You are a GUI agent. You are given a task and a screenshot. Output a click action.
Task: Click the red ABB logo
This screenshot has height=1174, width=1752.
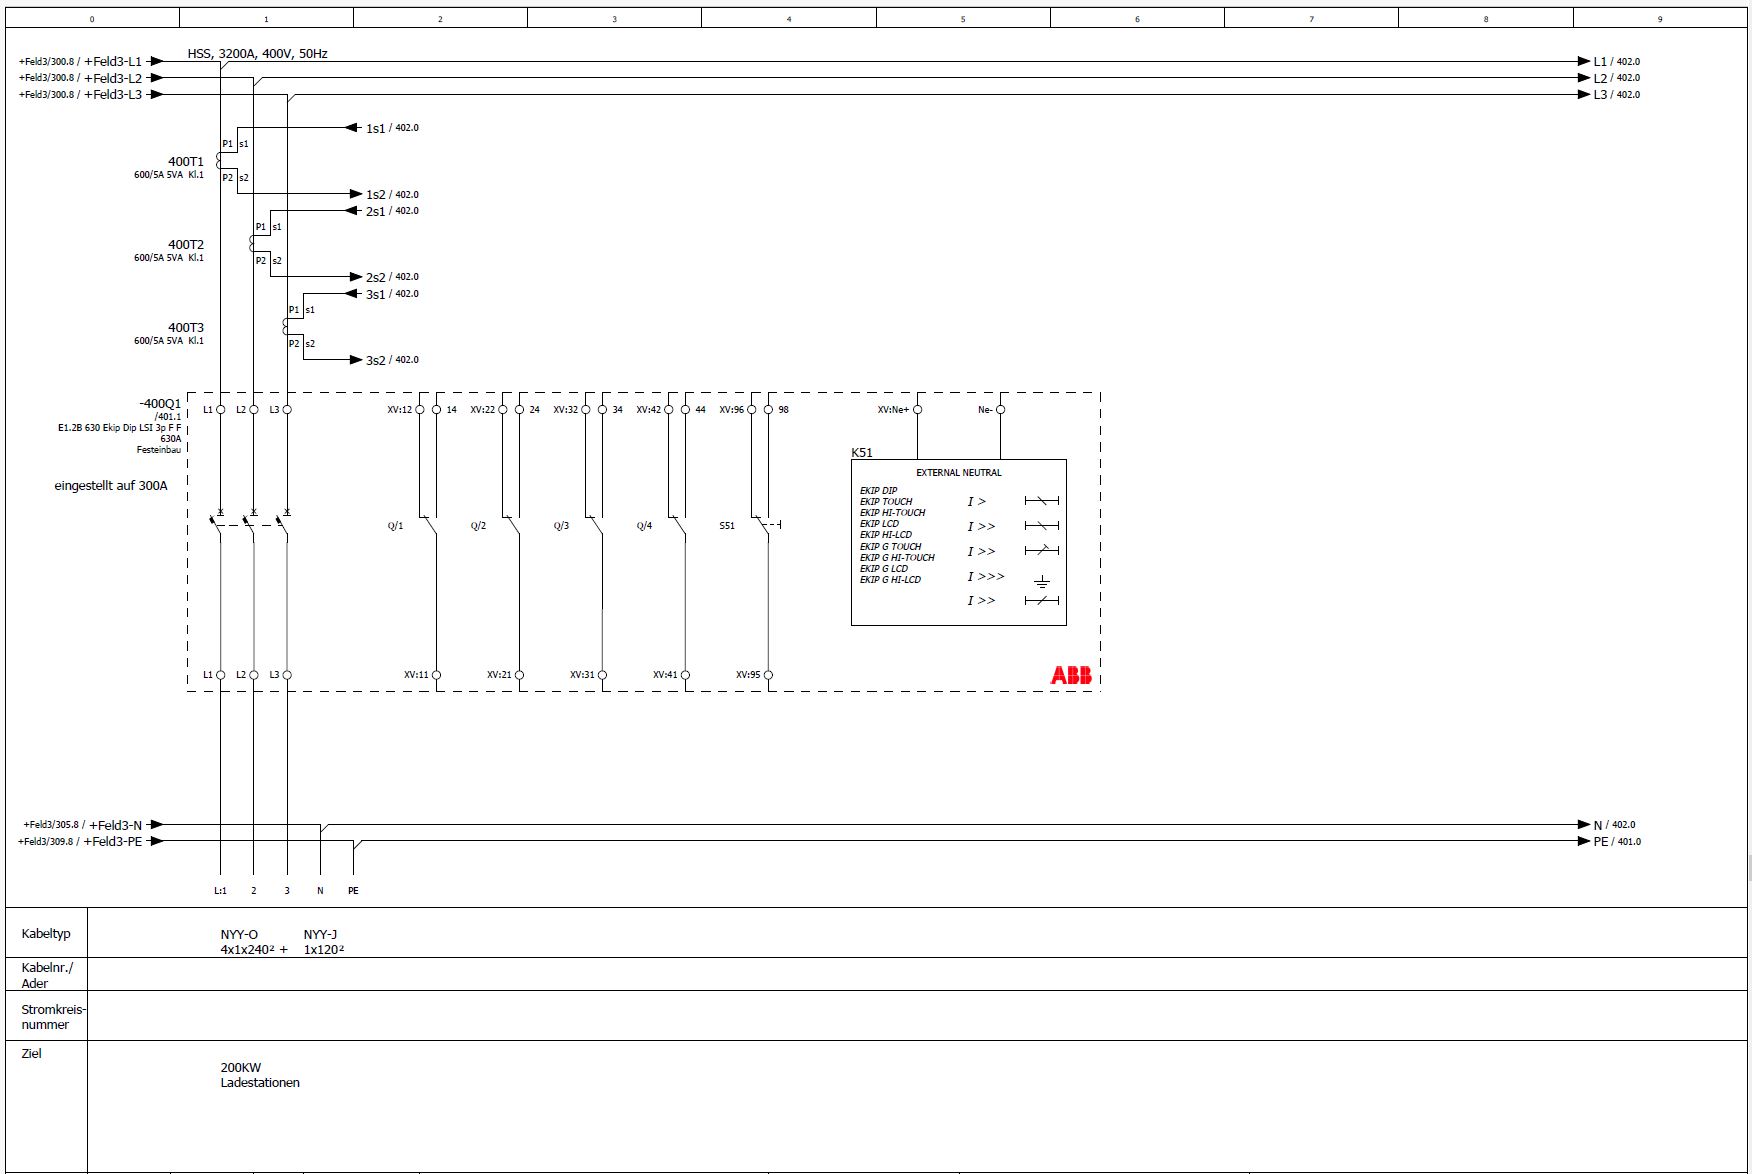pos(1071,675)
